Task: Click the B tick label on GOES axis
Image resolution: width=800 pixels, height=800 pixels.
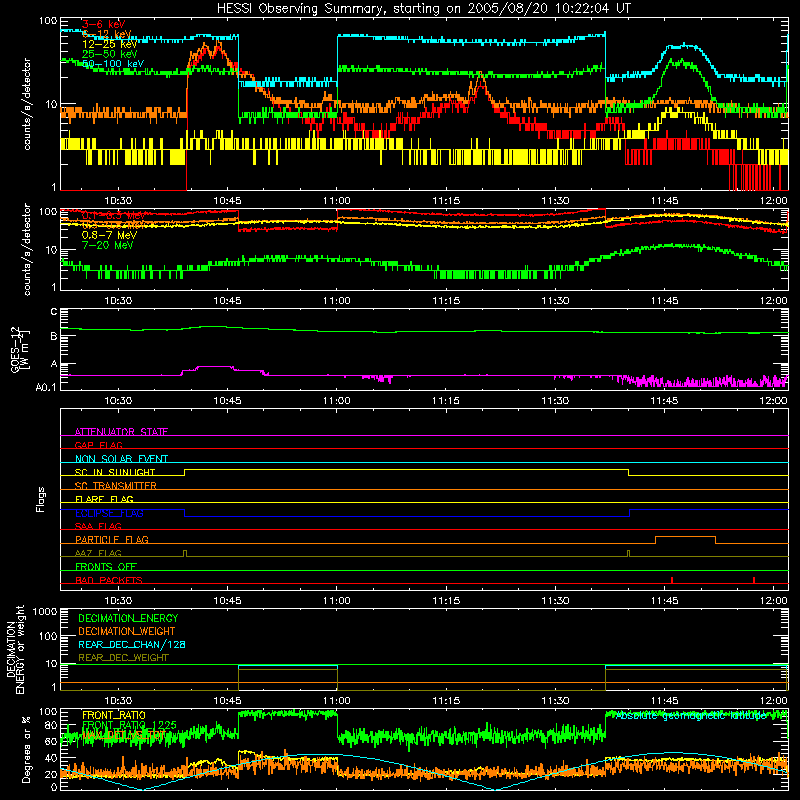Action: 54,336
